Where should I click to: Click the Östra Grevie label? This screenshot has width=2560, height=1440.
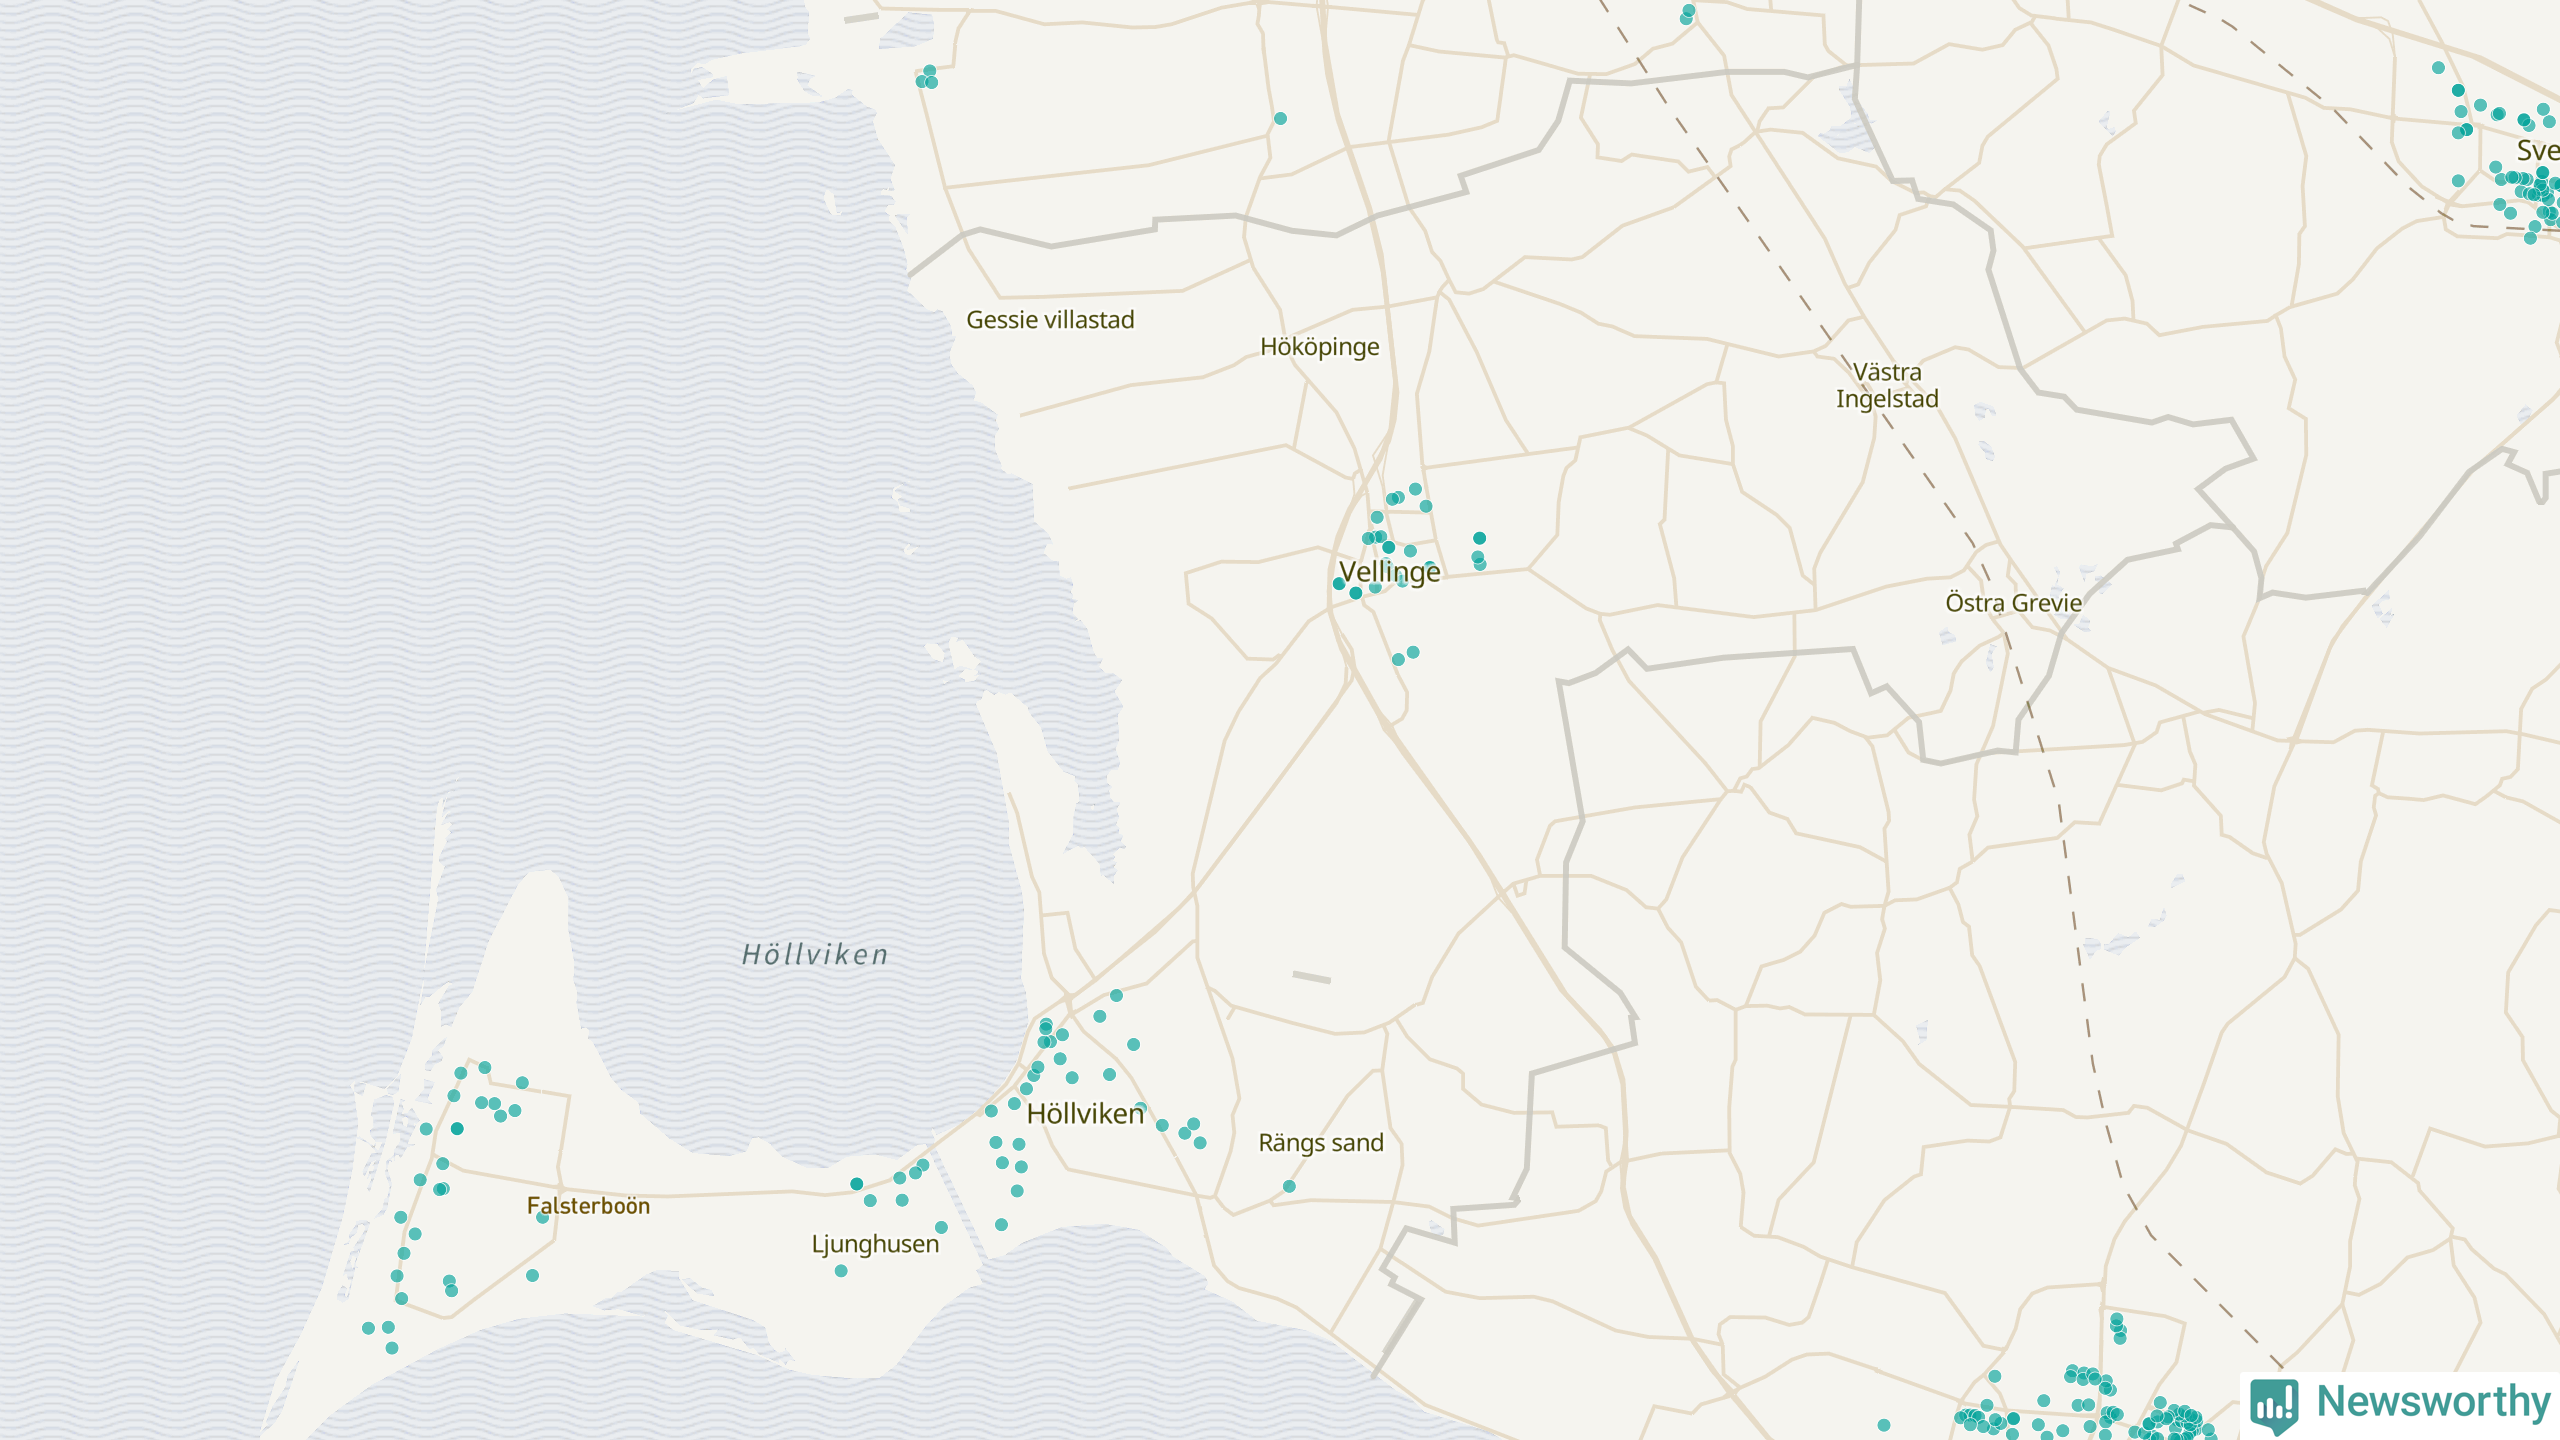pos(2013,602)
